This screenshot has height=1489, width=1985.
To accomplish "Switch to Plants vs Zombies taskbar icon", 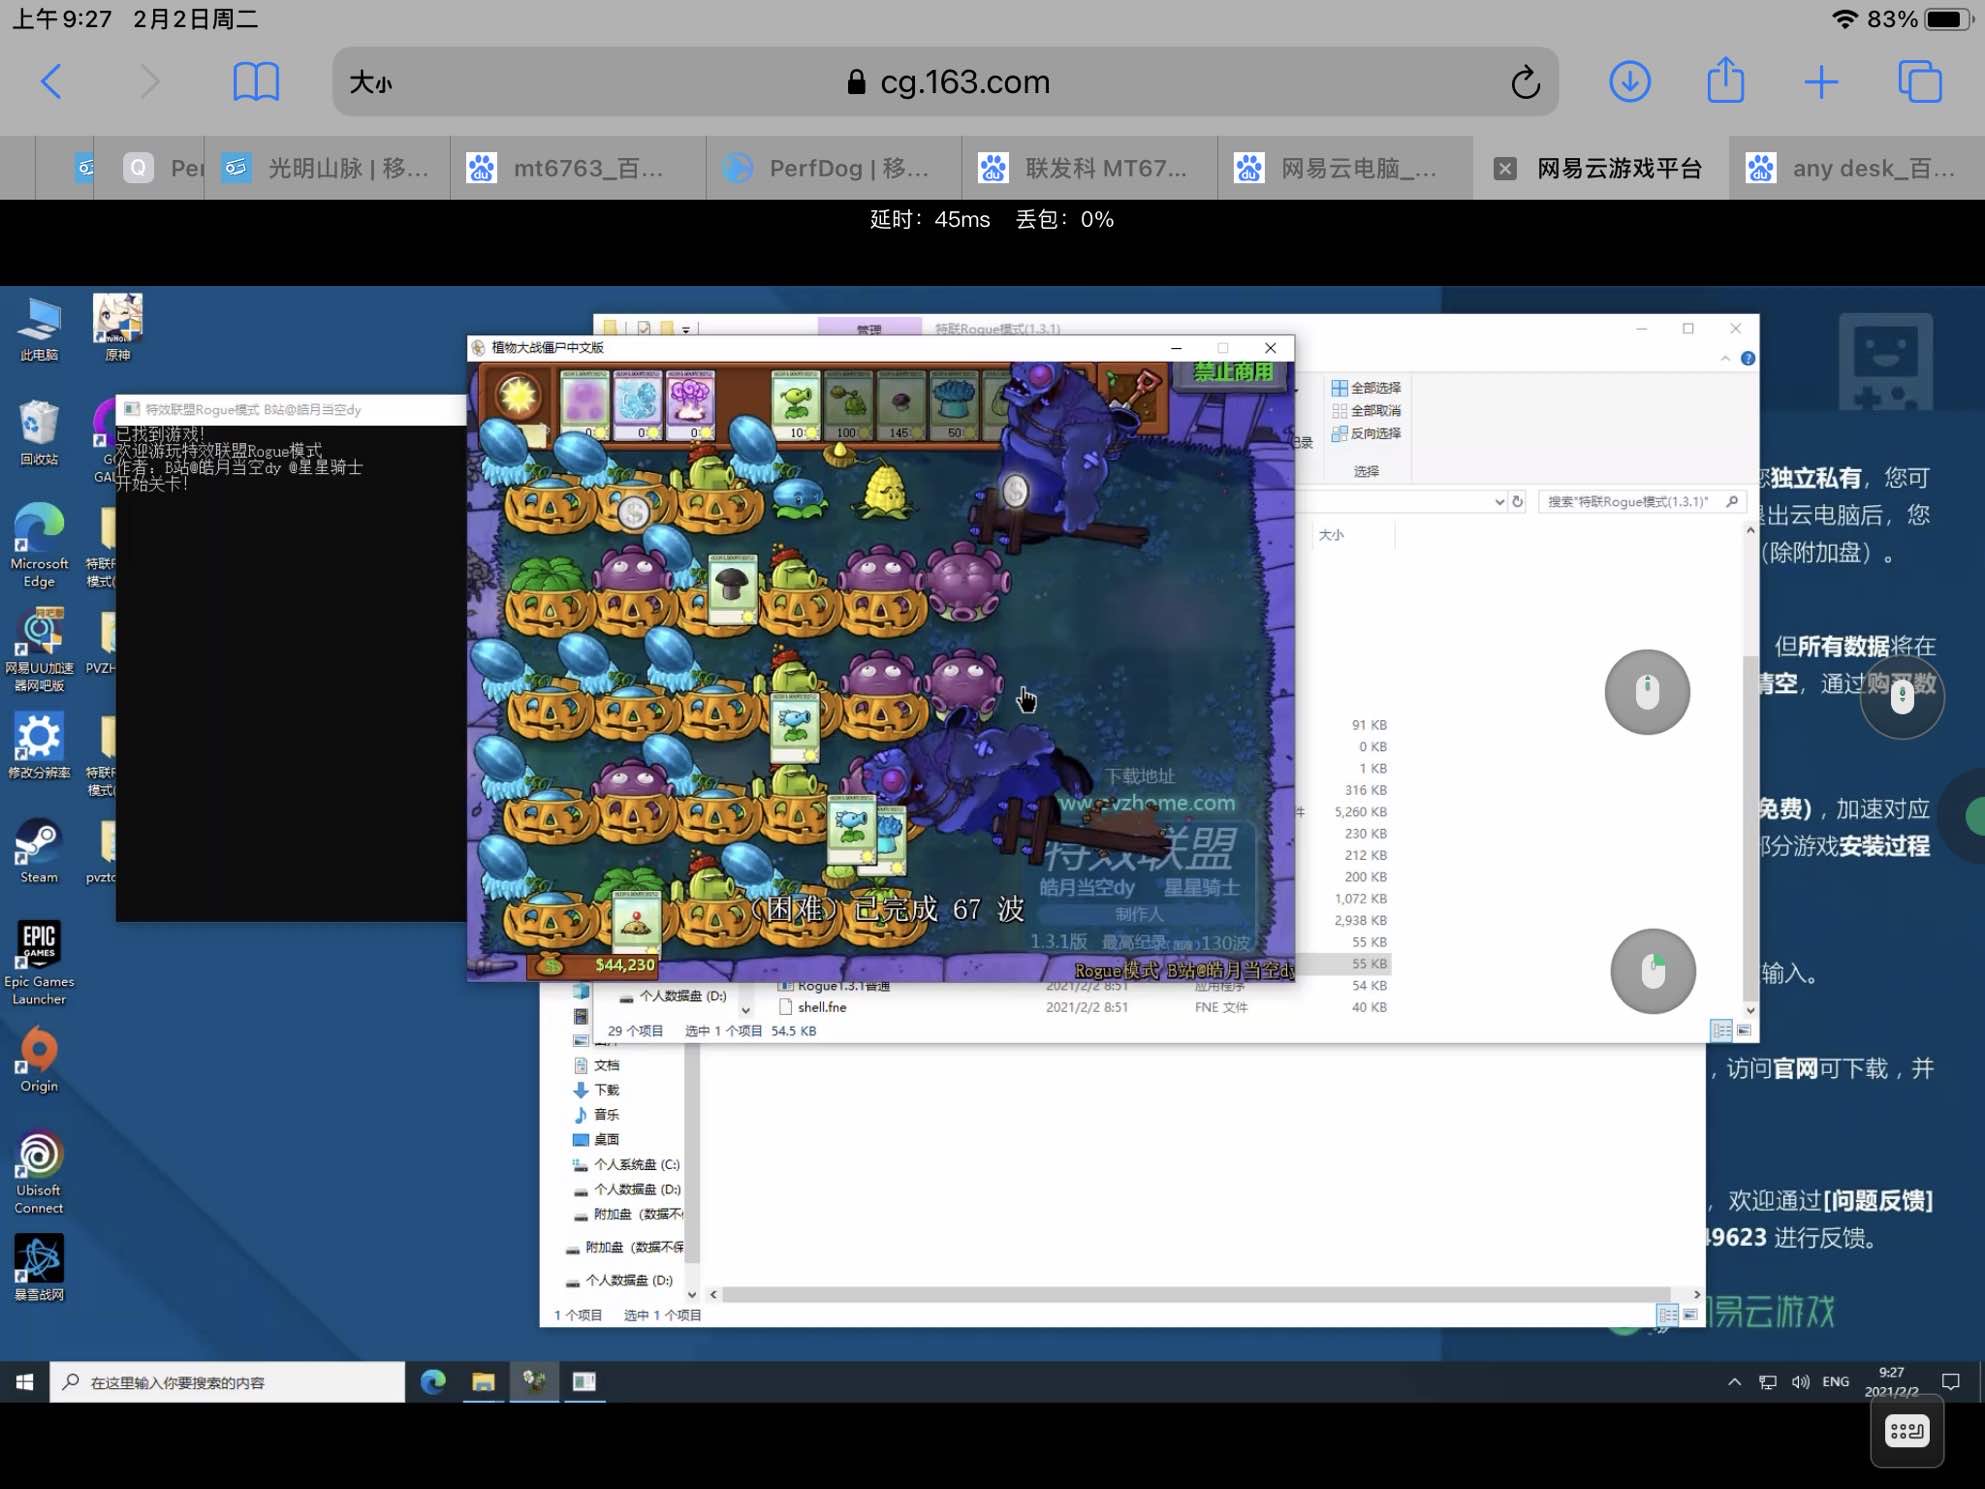I will tap(535, 1382).
